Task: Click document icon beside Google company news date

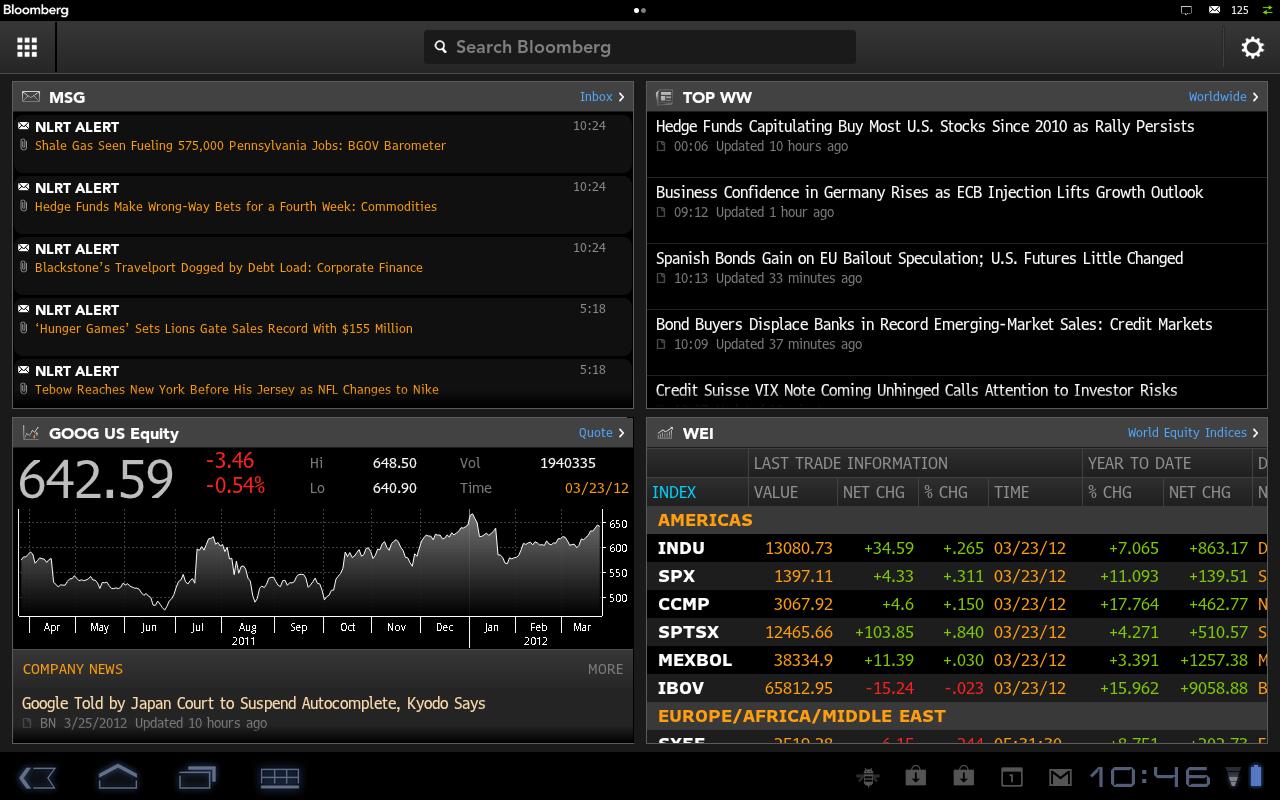Action: pos(27,723)
